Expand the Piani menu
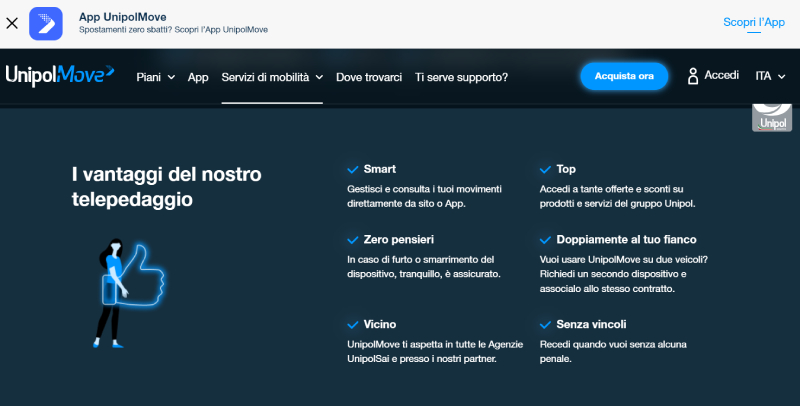Viewport: 800px width, 406px height. [x=156, y=77]
